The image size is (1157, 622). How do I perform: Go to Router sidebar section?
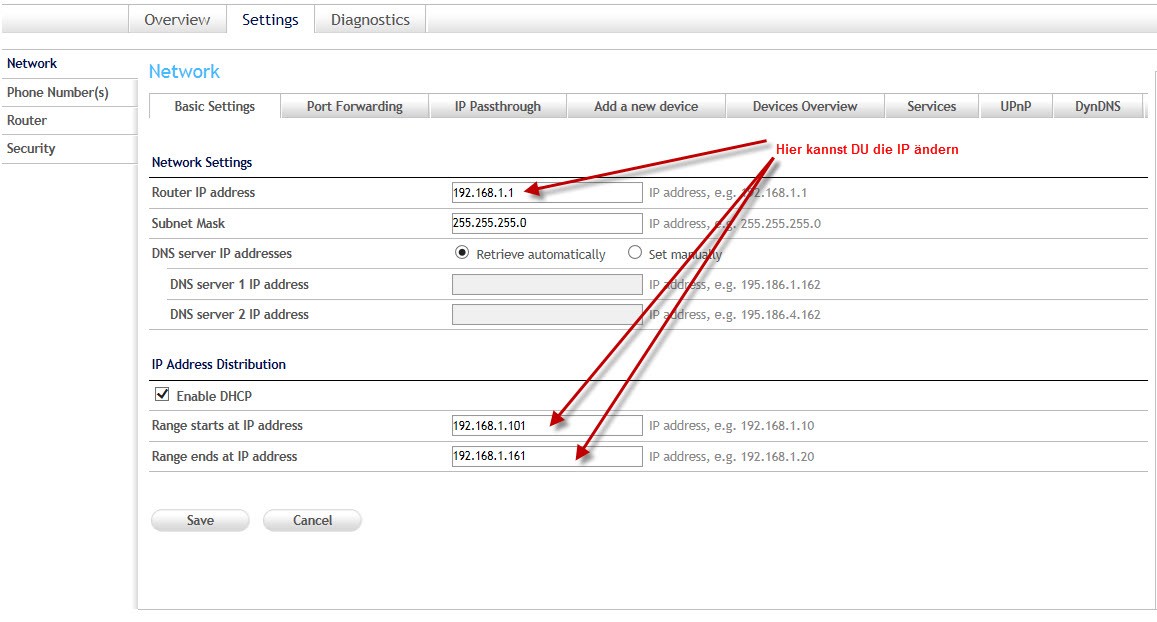[27, 120]
